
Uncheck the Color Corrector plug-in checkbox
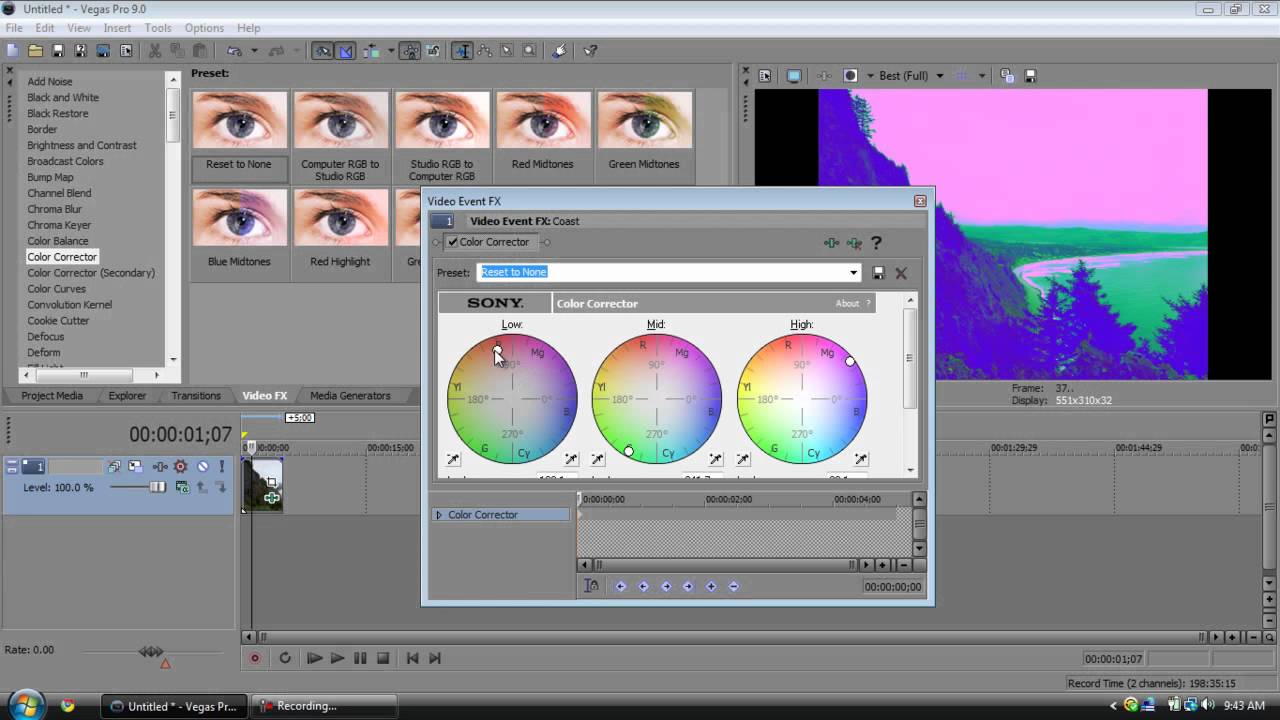point(453,242)
